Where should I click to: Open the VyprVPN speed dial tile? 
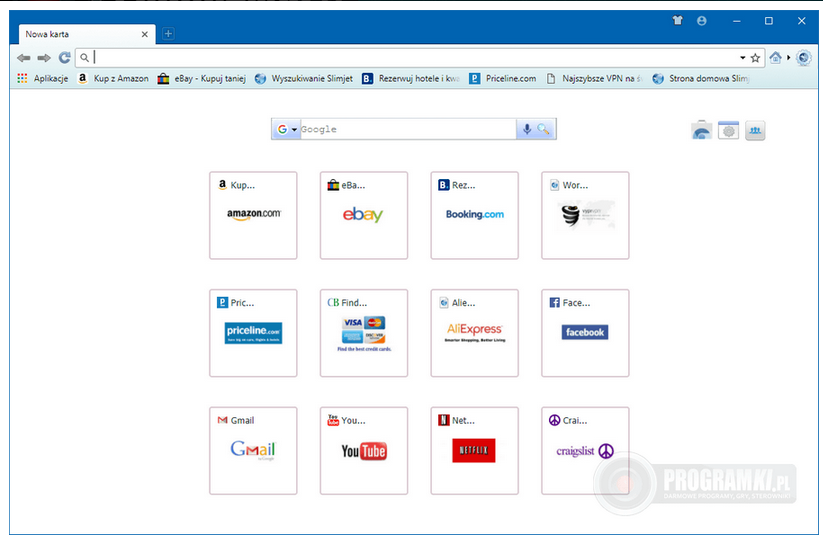pyautogui.click(x=585, y=215)
